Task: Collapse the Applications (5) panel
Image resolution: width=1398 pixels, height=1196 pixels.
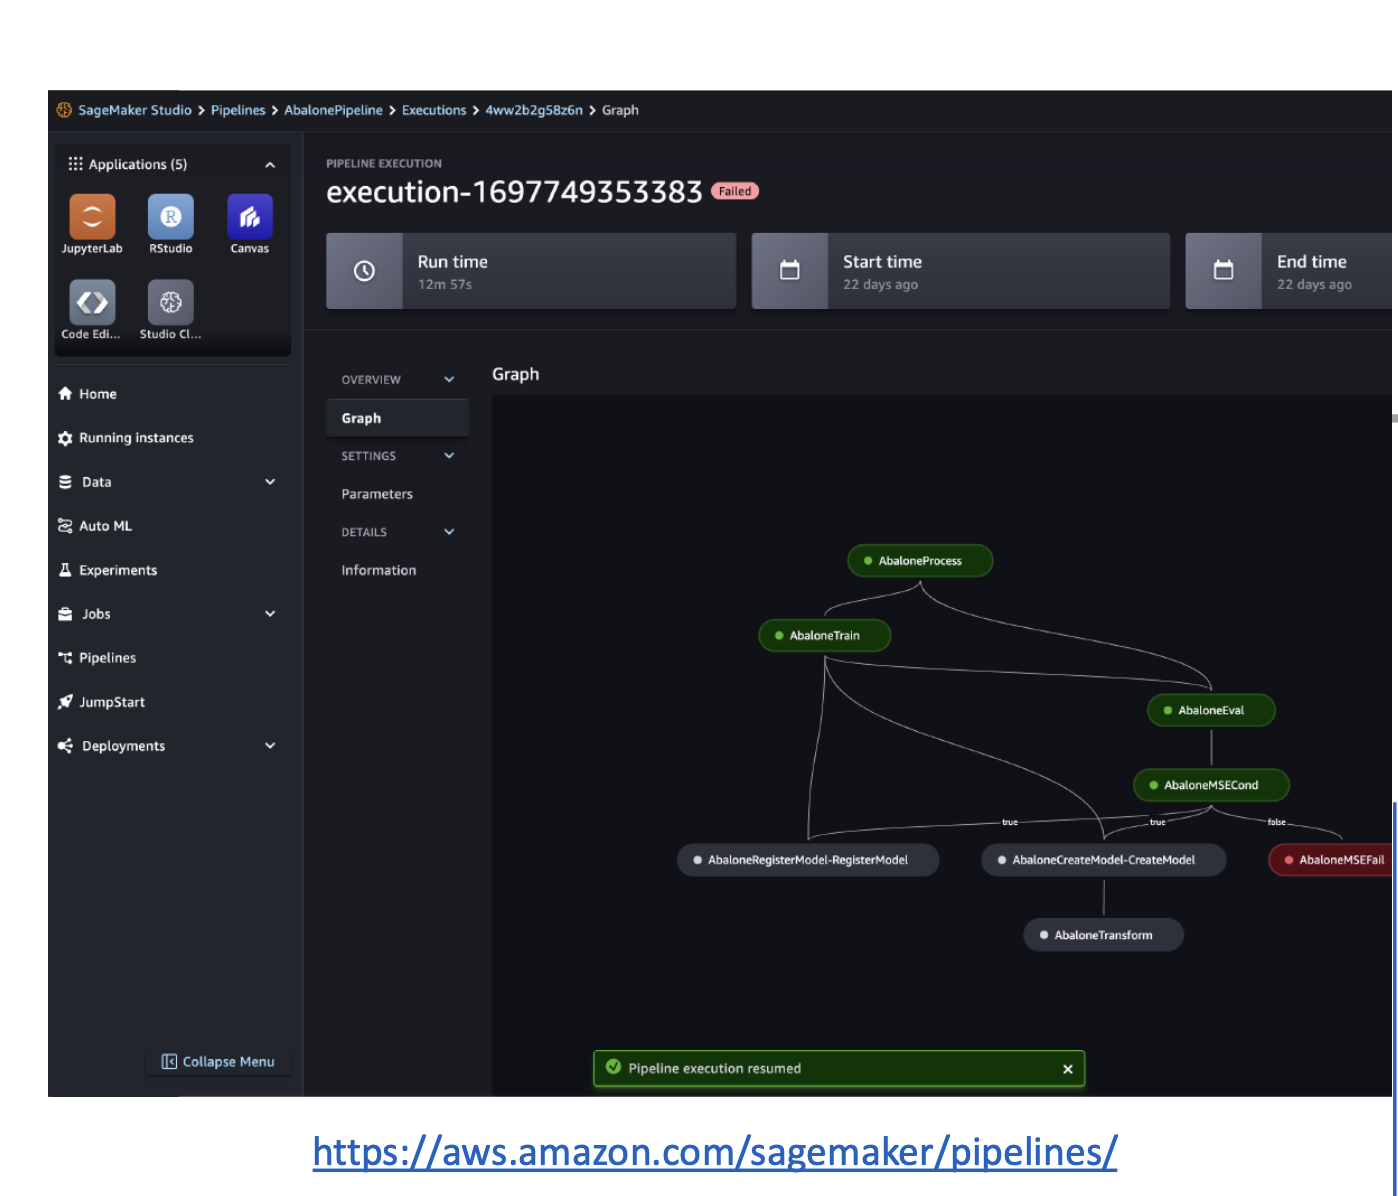Action: (x=270, y=165)
